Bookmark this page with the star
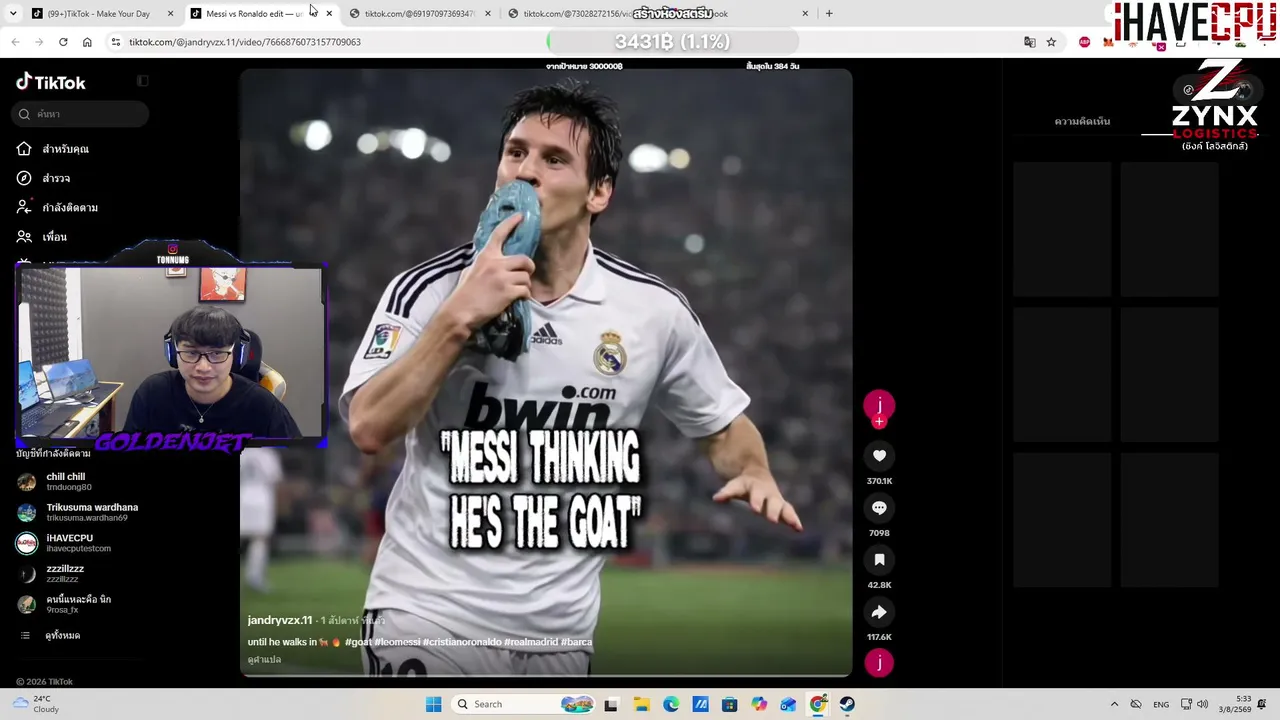Screen dimensions: 1280x720 tap(1051, 42)
